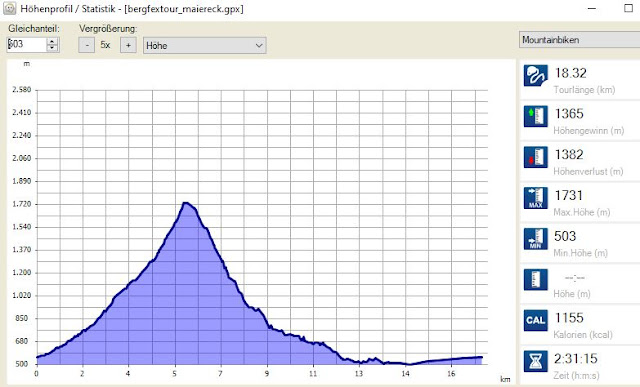Click the 1.720 y-axis label
This screenshot has width=640, height=387.
click(x=22, y=204)
